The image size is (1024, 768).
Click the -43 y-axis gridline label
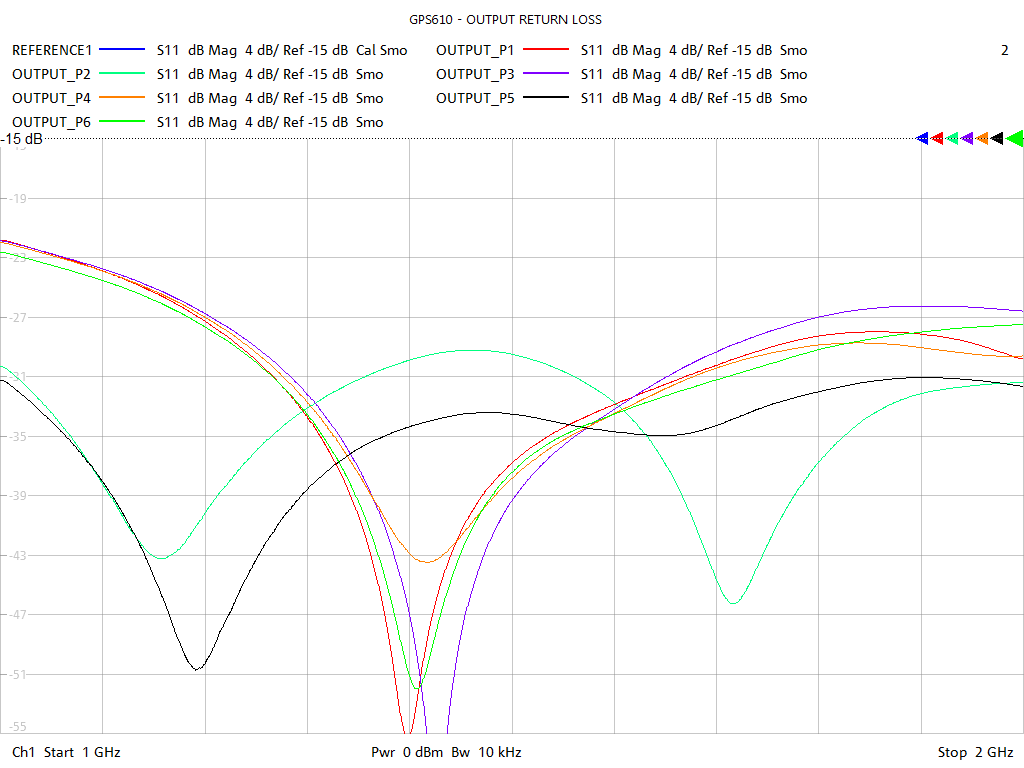click(x=18, y=555)
